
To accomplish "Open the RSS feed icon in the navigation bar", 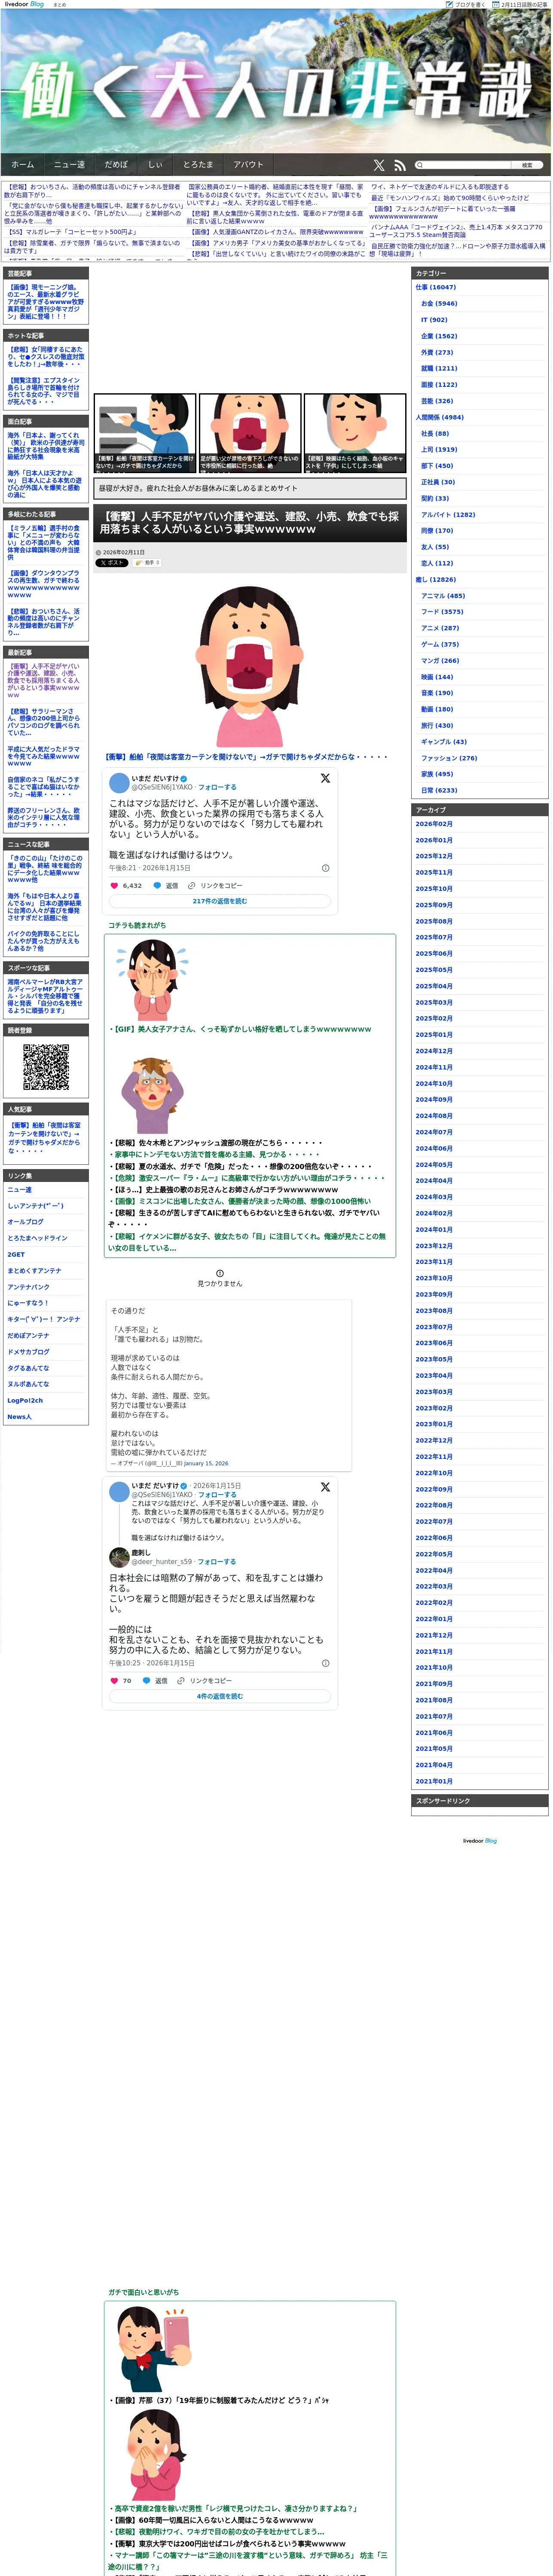I will click(400, 165).
